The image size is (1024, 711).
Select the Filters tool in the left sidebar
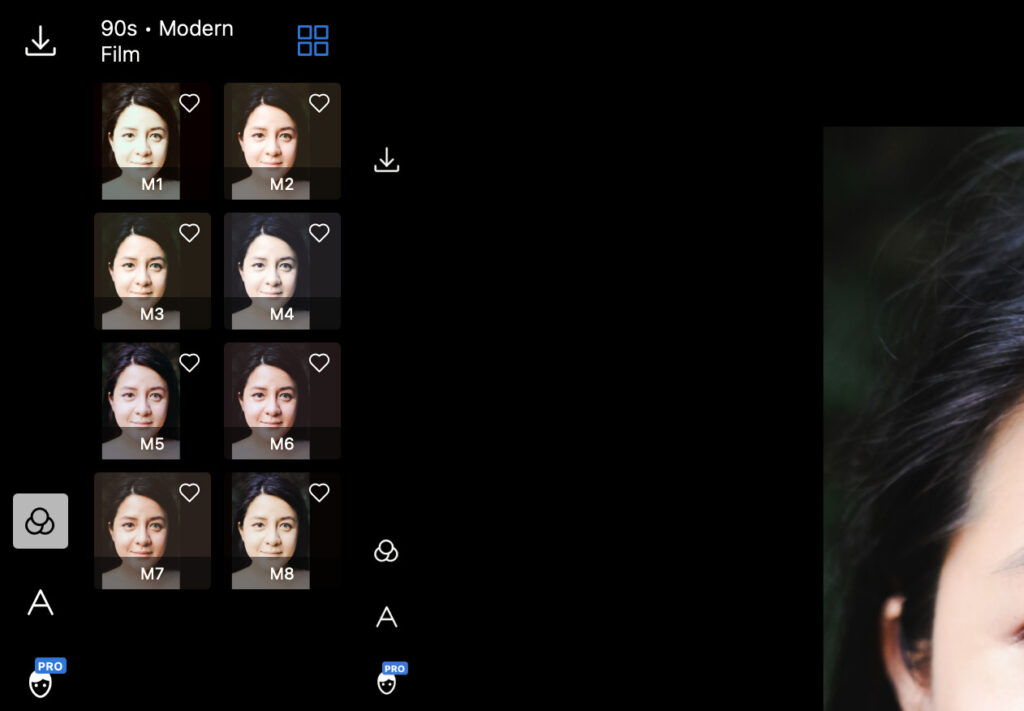click(40, 521)
